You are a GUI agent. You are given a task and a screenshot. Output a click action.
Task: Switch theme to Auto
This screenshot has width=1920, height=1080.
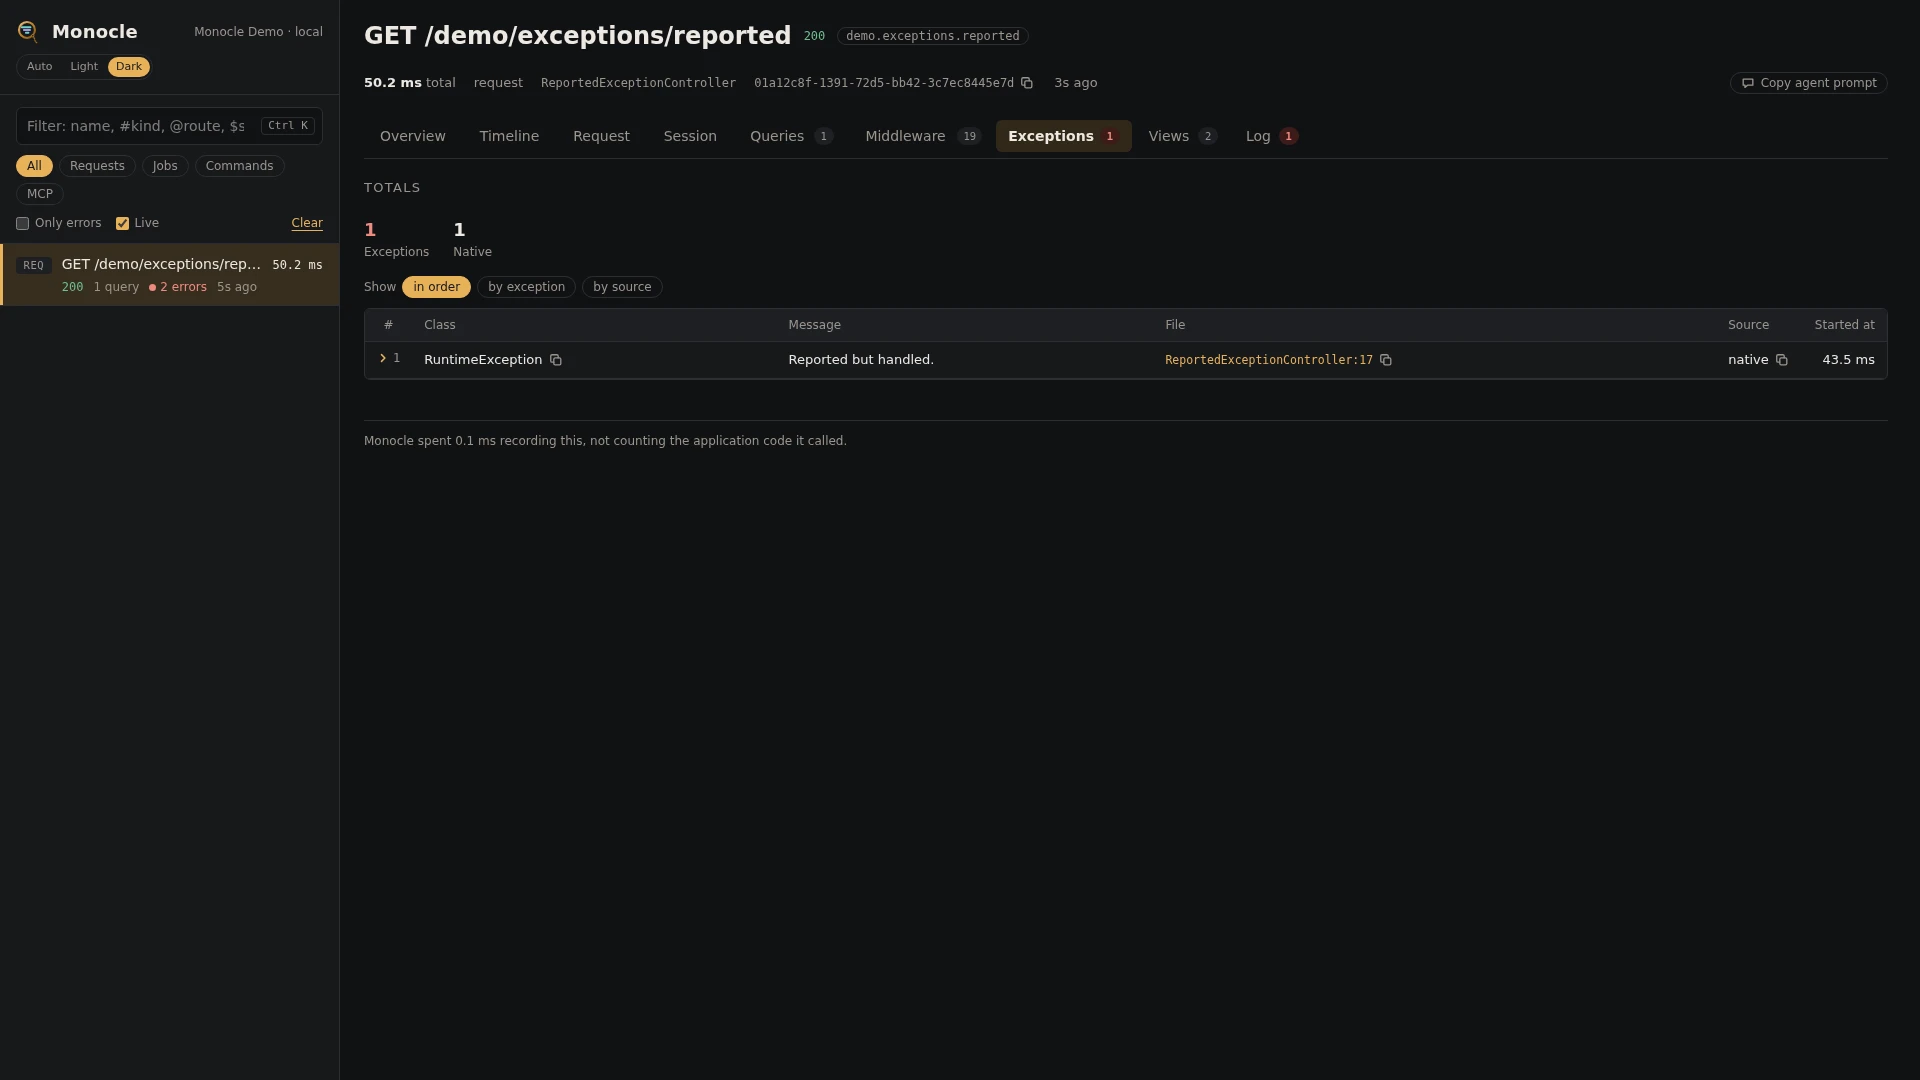coord(40,67)
